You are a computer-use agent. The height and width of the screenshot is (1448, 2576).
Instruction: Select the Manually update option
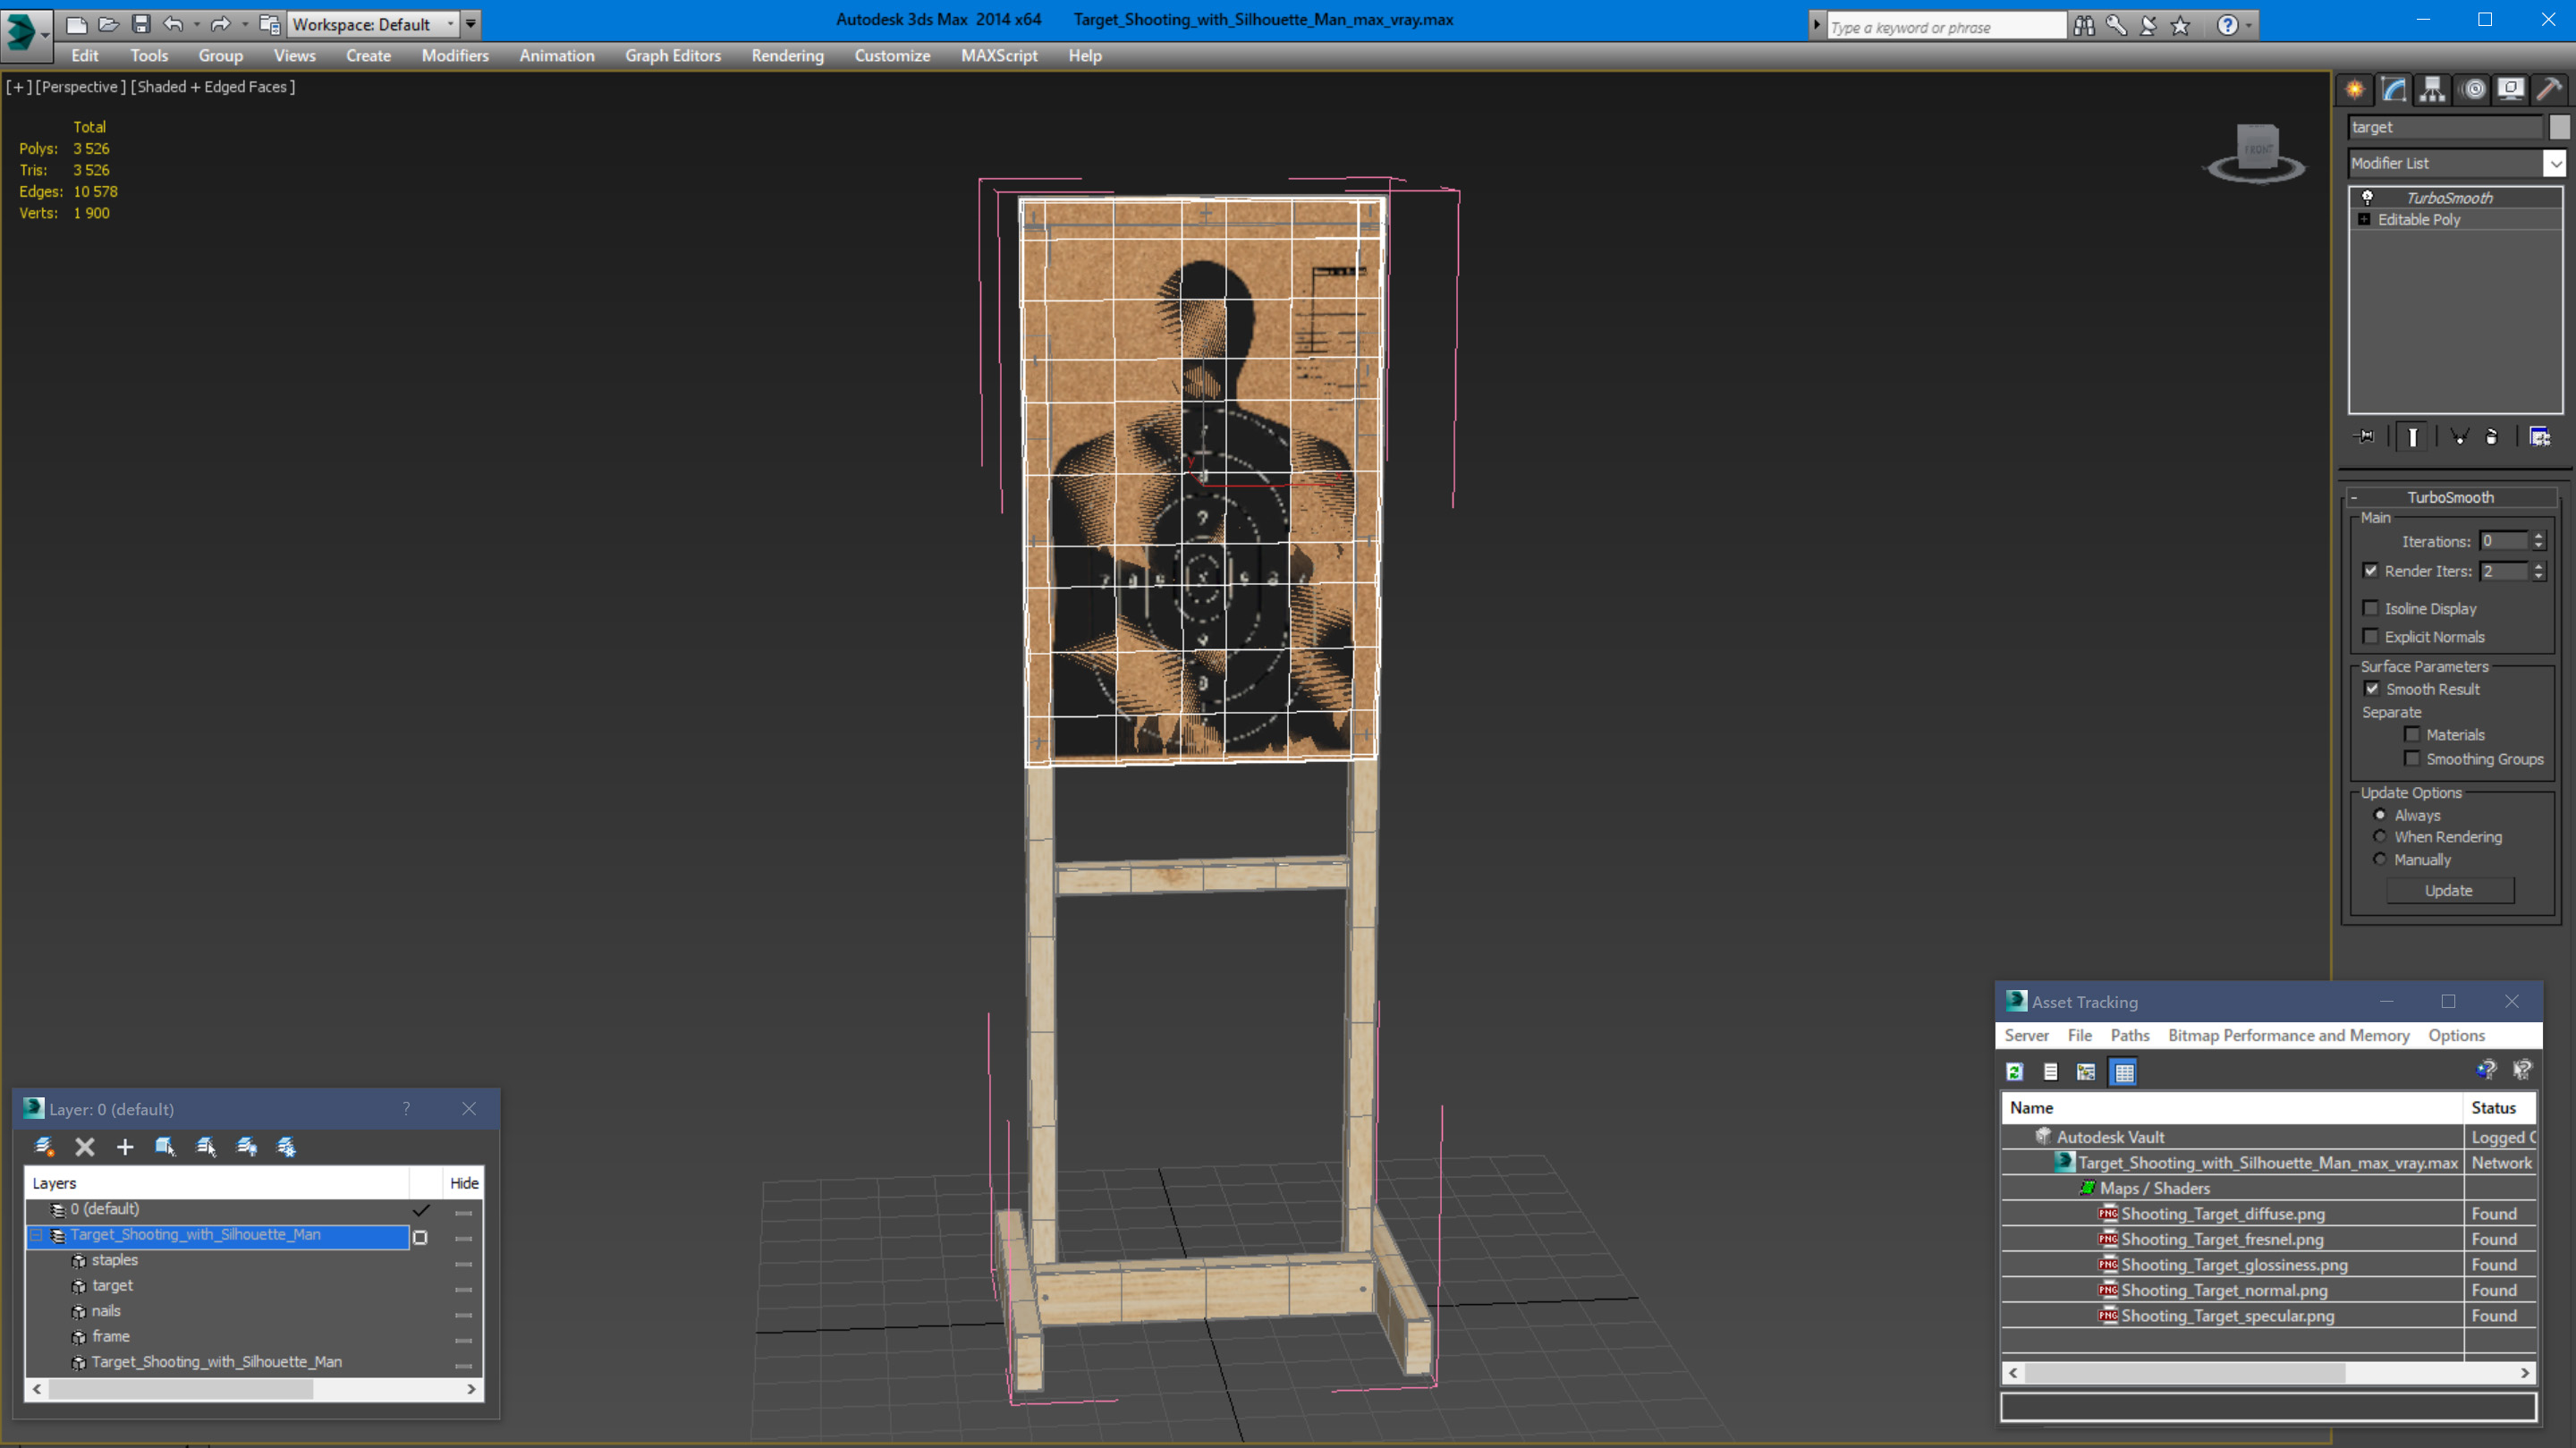click(x=2380, y=859)
